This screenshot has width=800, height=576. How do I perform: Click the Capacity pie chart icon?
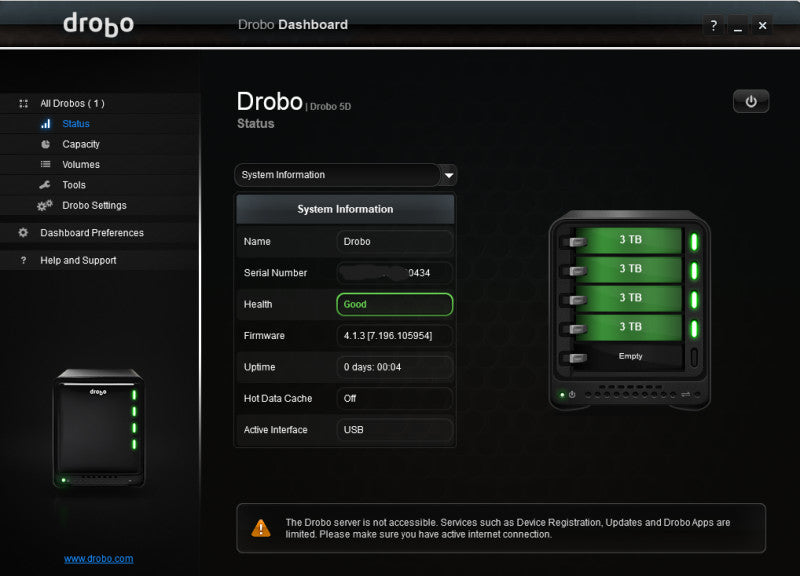46,144
